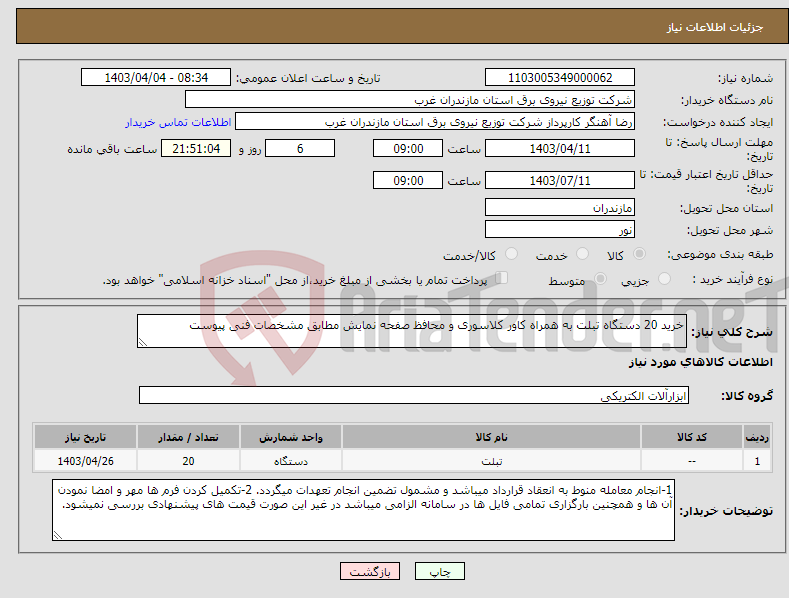Click the توضیحات خریدار notes textarea
The height and width of the screenshot is (598, 789).
(363, 510)
